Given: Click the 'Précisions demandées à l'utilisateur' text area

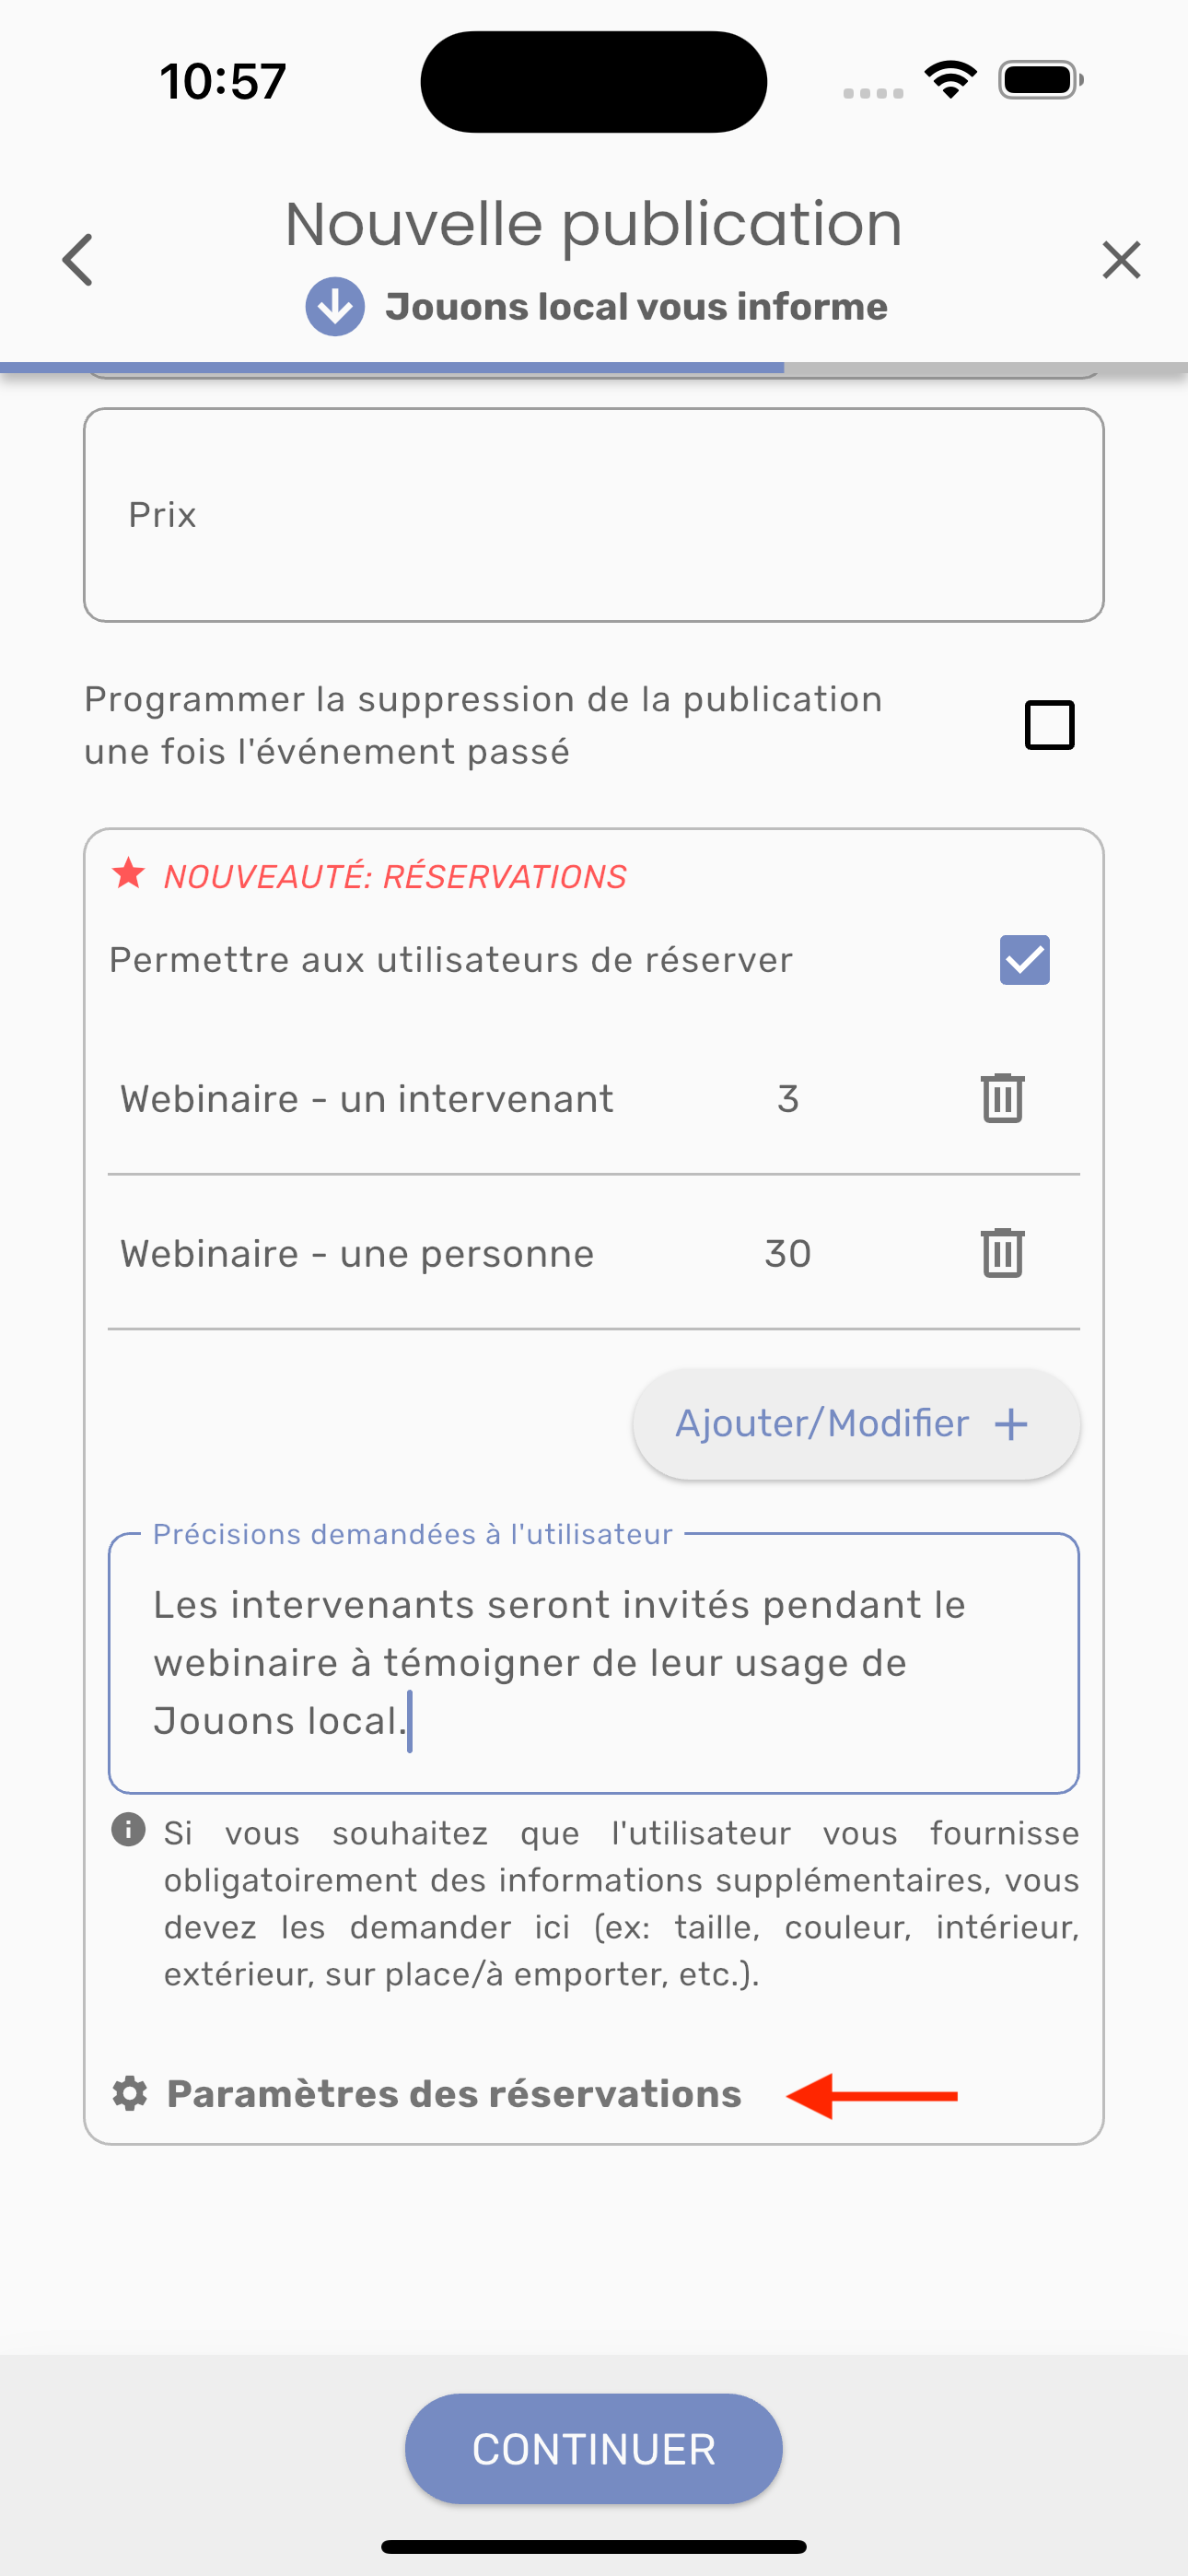Looking at the screenshot, I should (594, 1663).
